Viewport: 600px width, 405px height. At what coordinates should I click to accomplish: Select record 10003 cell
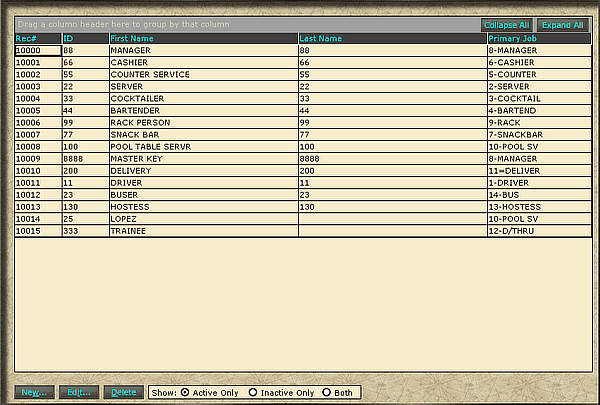[38, 87]
